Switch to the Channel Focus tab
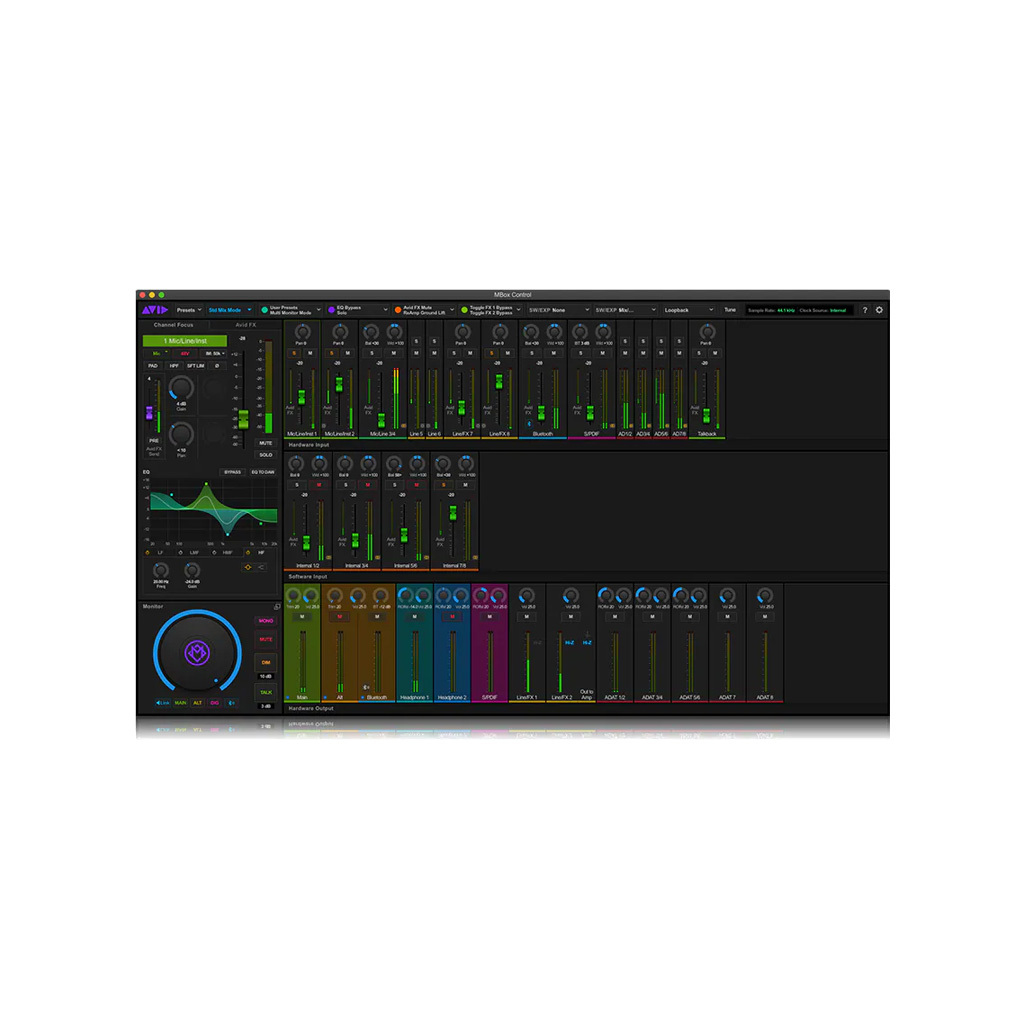The height and width of the screenshot is (1024, 1024). (174, 325)
